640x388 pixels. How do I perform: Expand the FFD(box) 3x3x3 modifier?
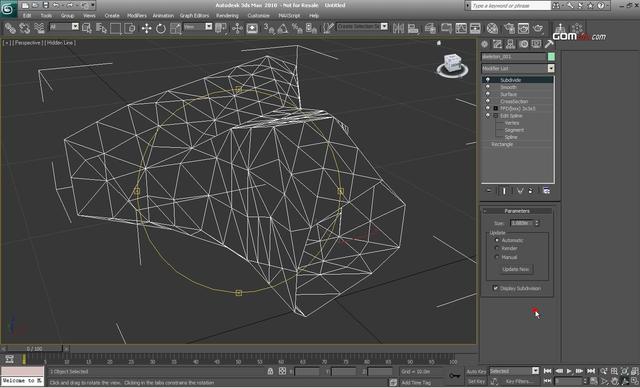tap(496, 109)
